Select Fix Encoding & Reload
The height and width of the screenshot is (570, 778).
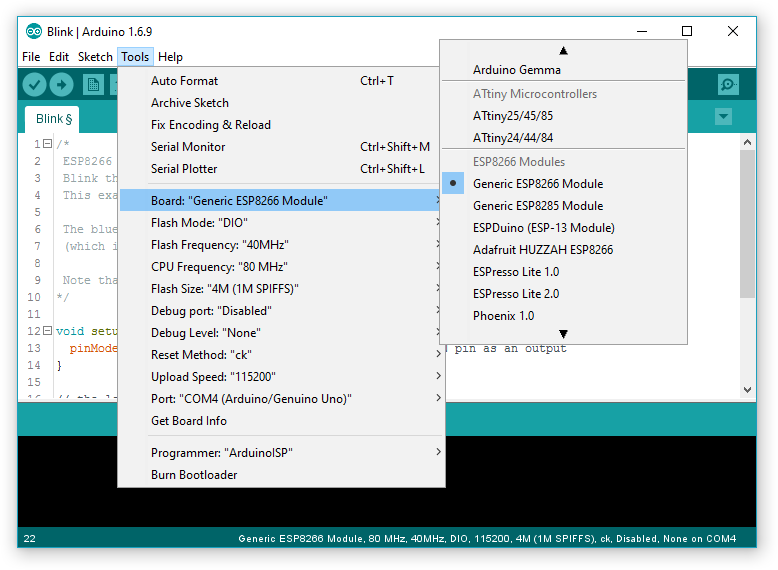281,125
